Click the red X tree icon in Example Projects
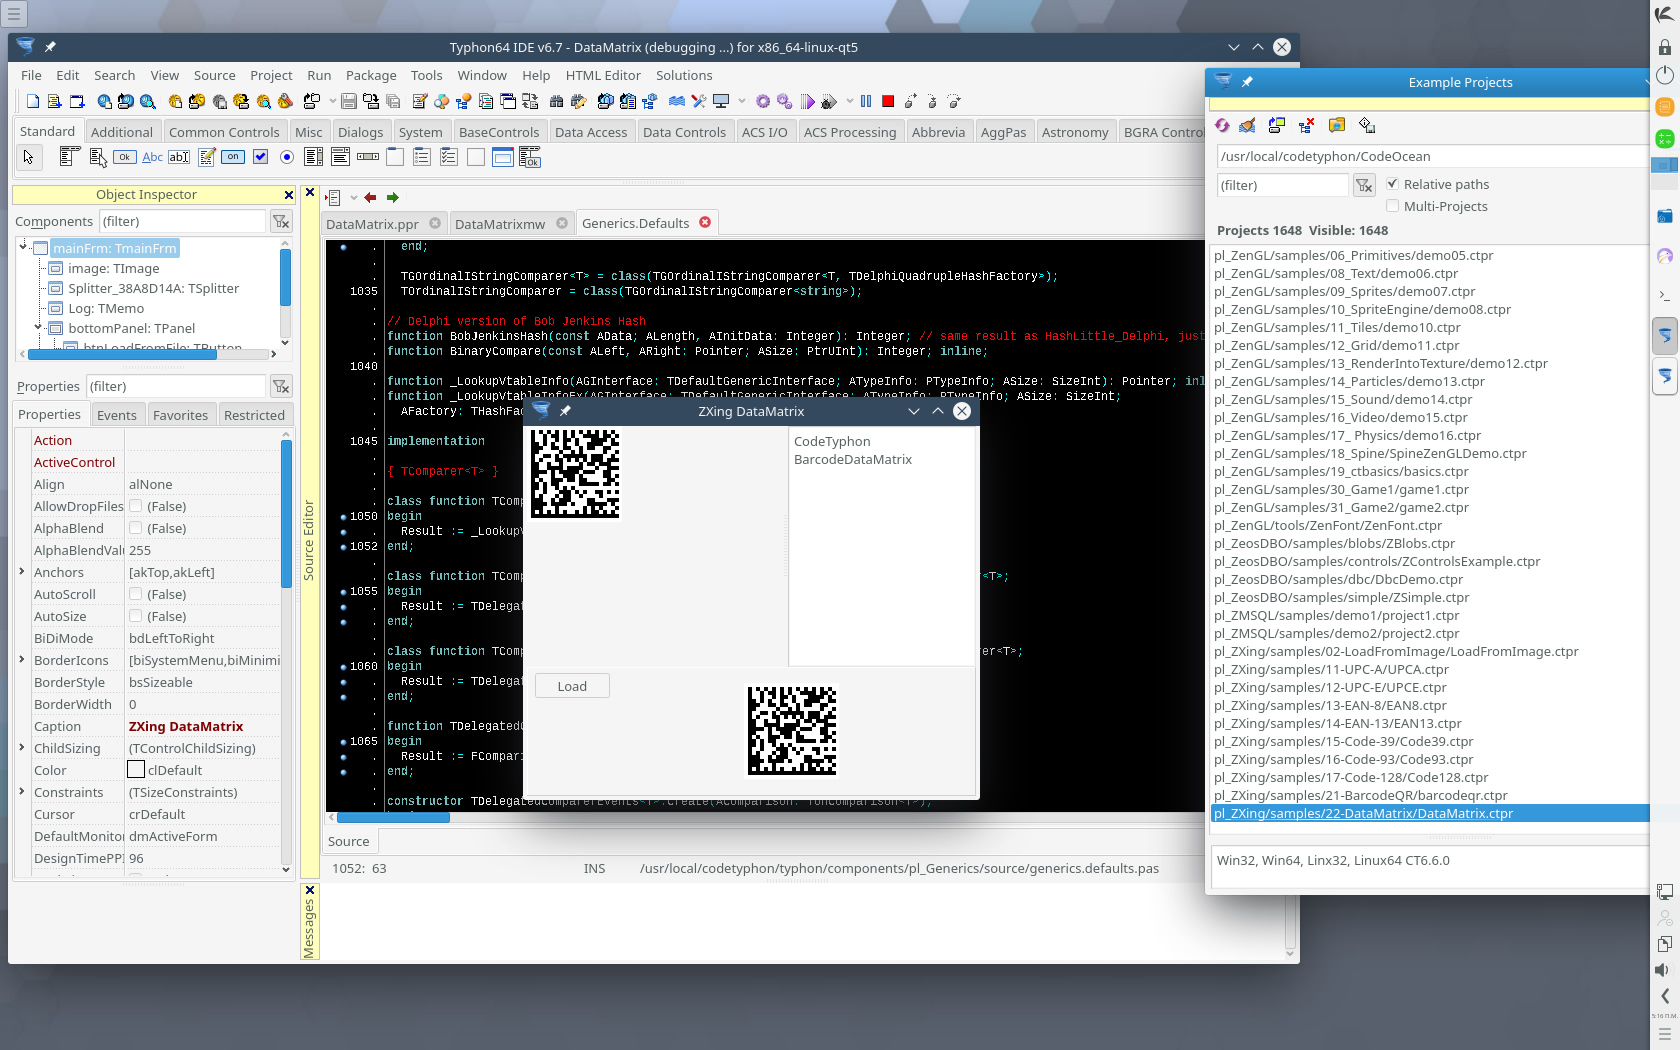This screenshot has height=1050, width=1680. [x=1306, y=125]
